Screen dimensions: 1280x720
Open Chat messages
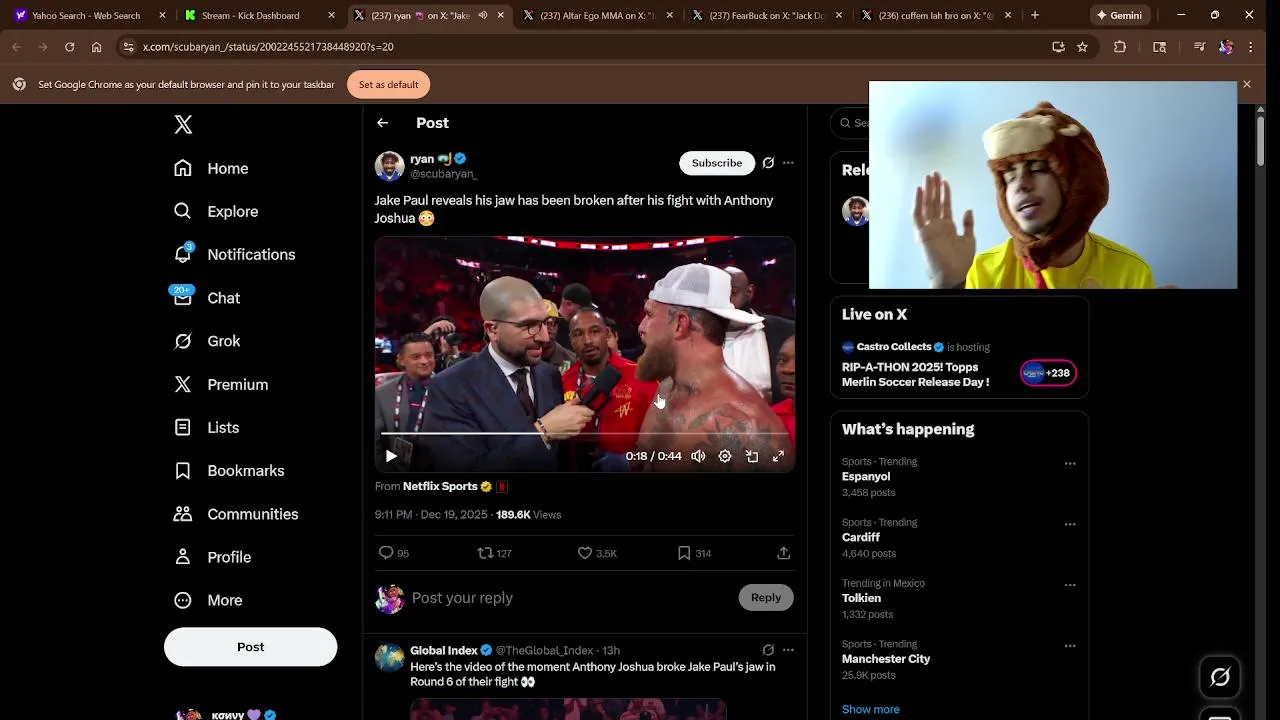207,298
